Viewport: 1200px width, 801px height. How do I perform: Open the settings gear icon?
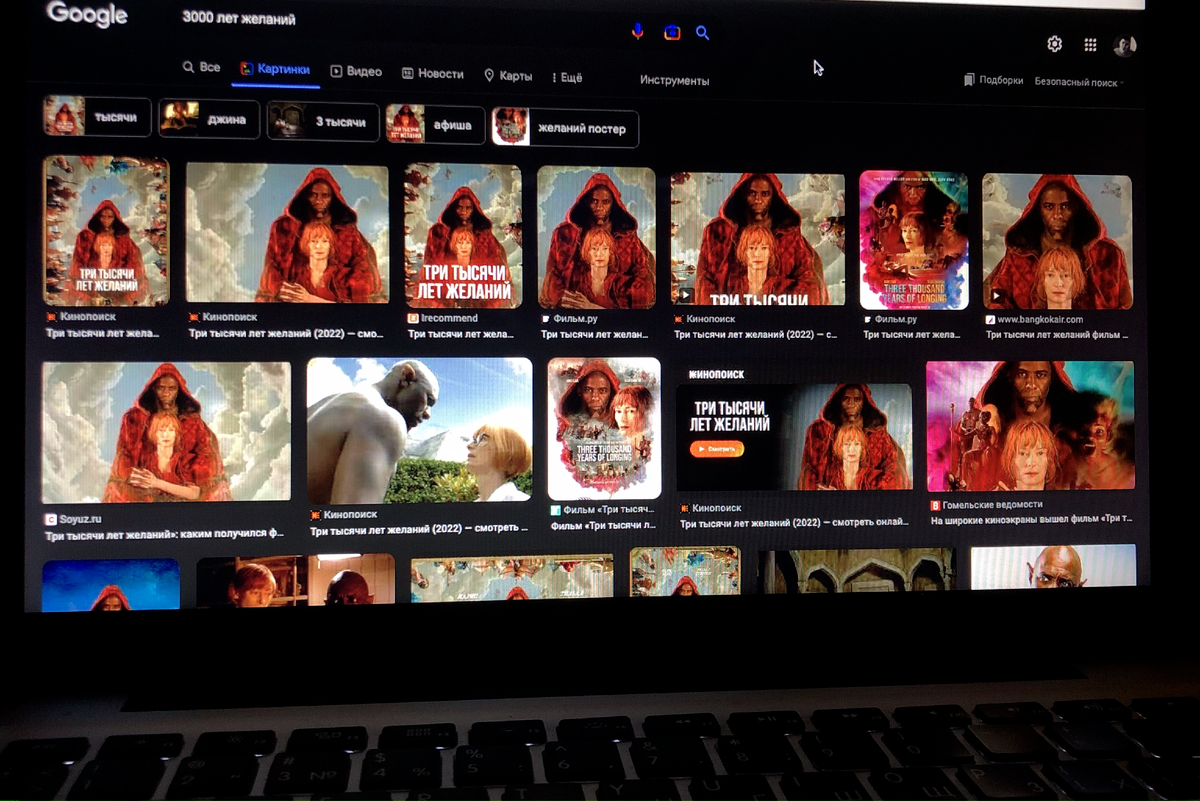(1054, 44)
